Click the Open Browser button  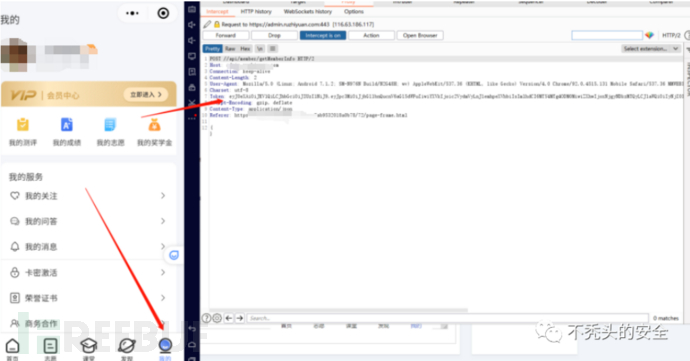(x=420, y=35)
